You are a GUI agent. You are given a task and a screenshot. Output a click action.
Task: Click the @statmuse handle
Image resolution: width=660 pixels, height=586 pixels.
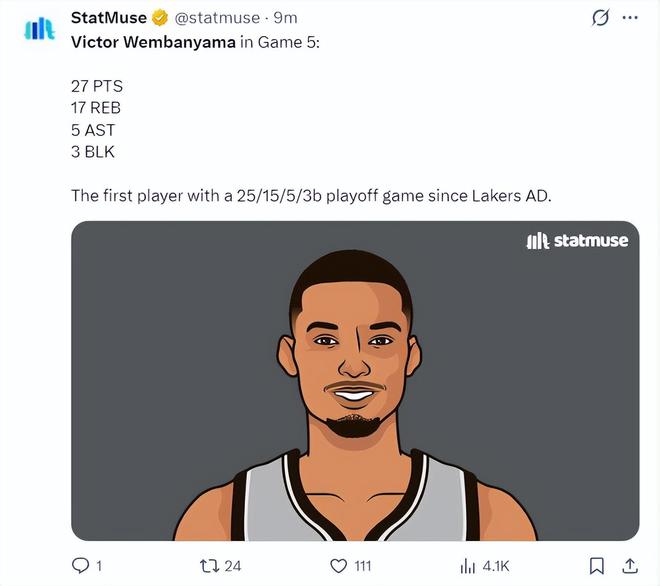coord(217,18)
